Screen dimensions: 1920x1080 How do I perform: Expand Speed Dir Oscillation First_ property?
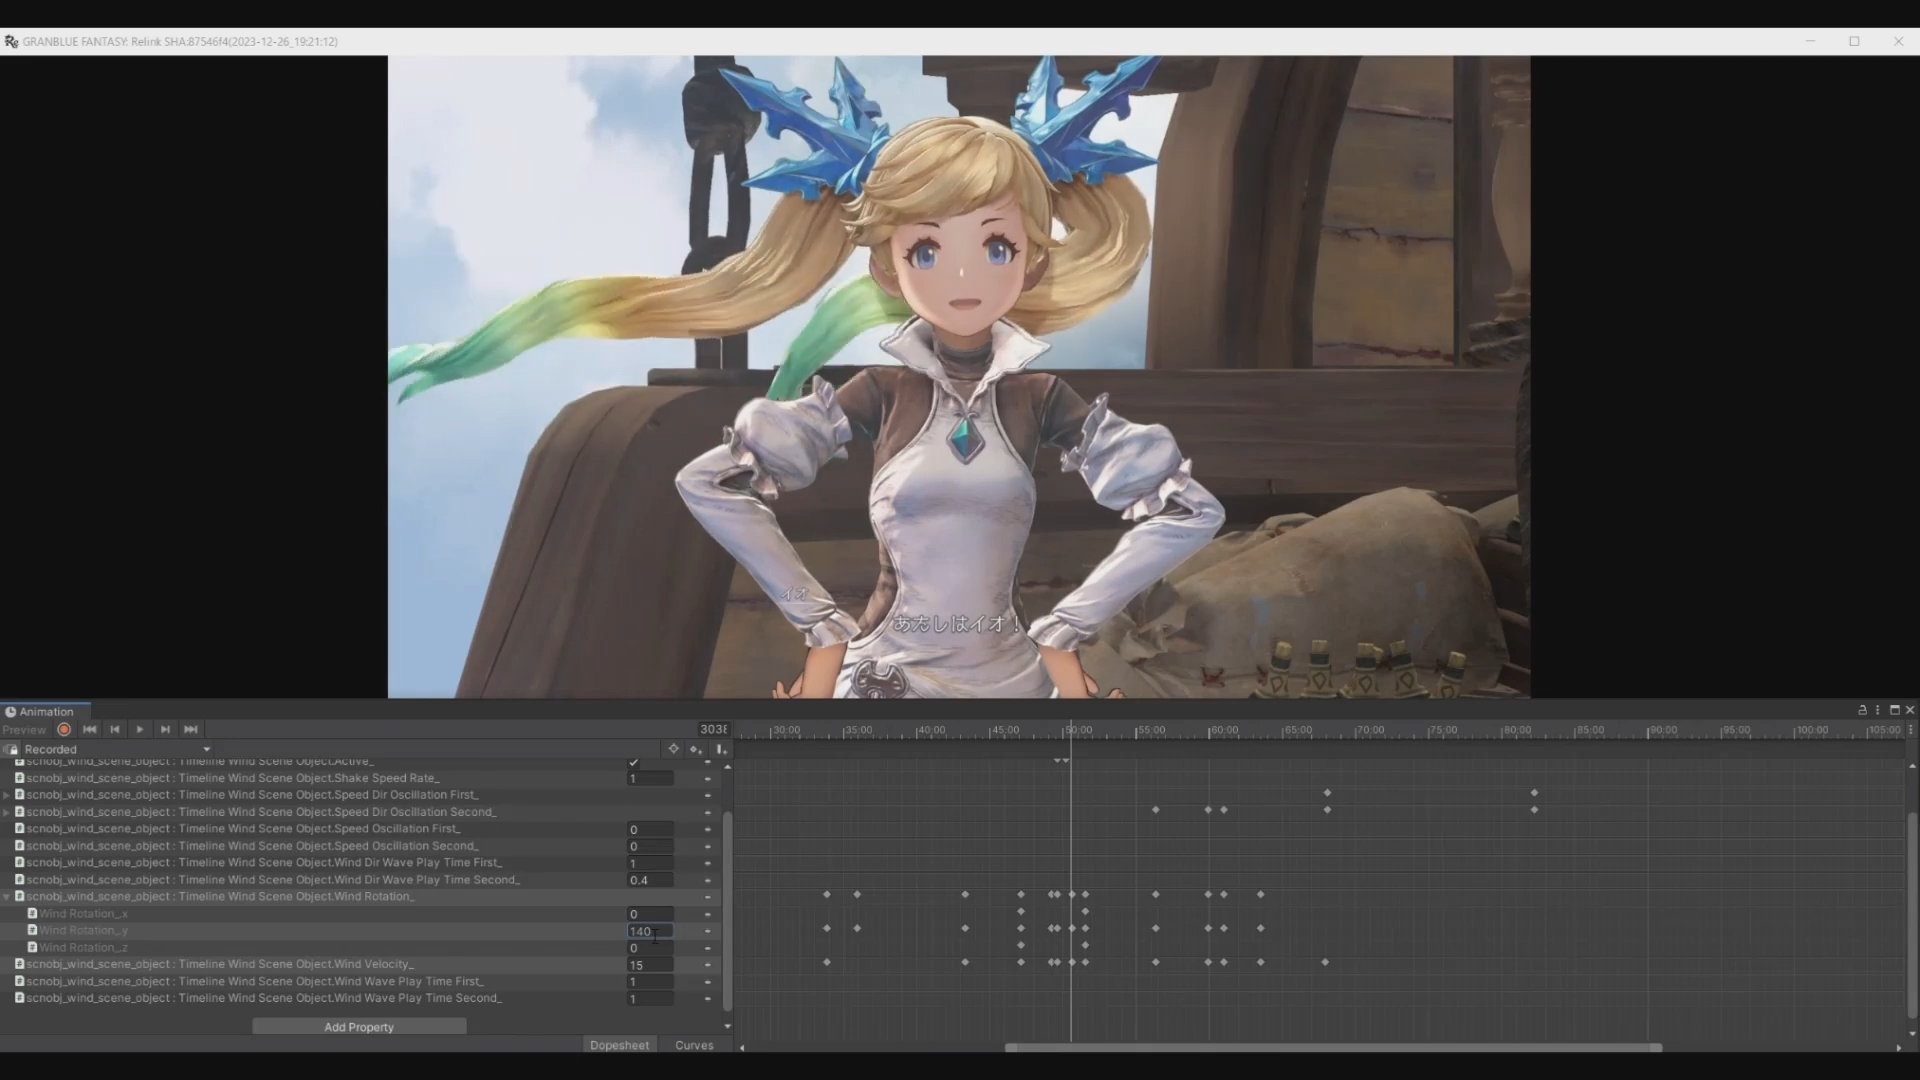coord(7,795)
